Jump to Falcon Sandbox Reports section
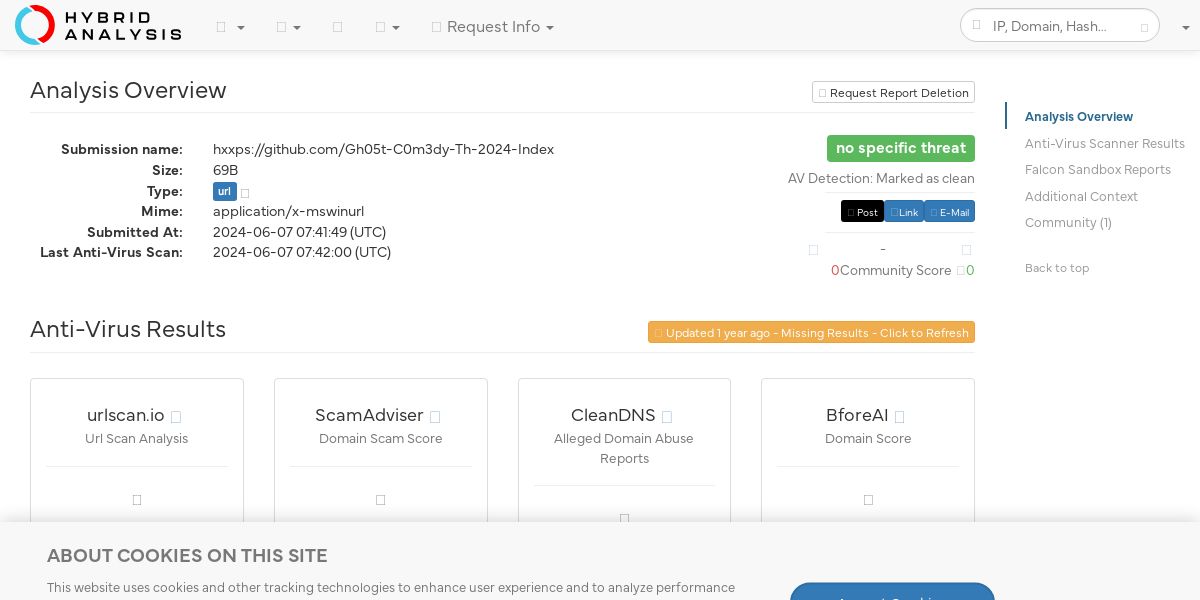The height and width of the screenshot is (600, 1200). (1098, 170)
